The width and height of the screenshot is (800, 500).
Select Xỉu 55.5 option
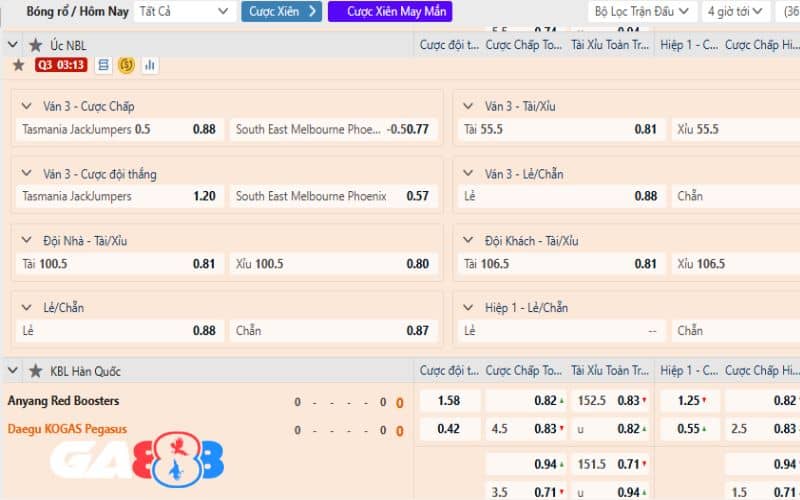(x=736, y=130)
